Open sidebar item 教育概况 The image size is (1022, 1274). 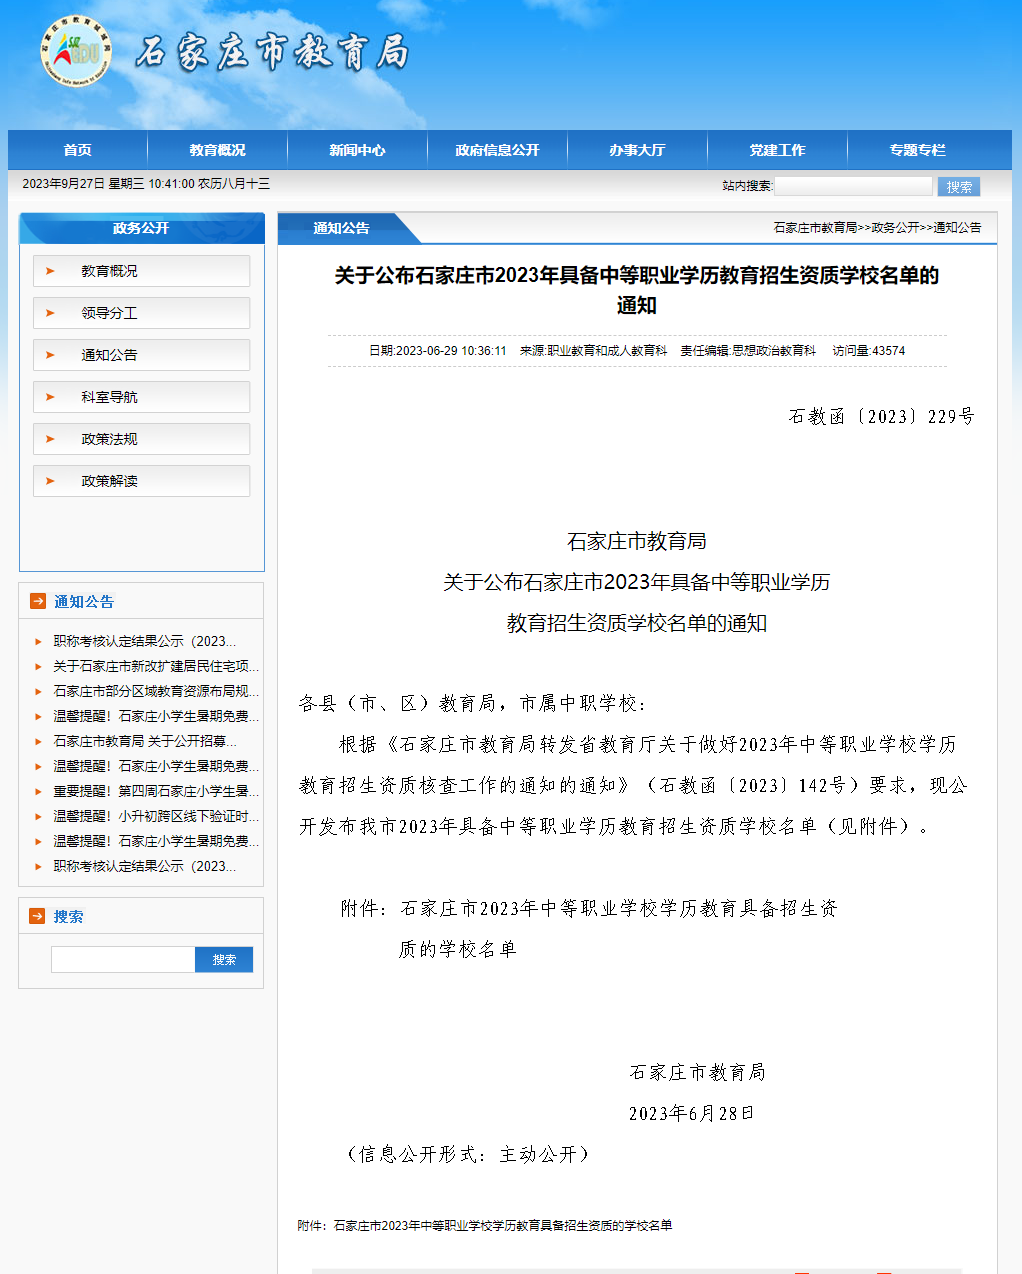pyautogui.click(x=142, y=271)
